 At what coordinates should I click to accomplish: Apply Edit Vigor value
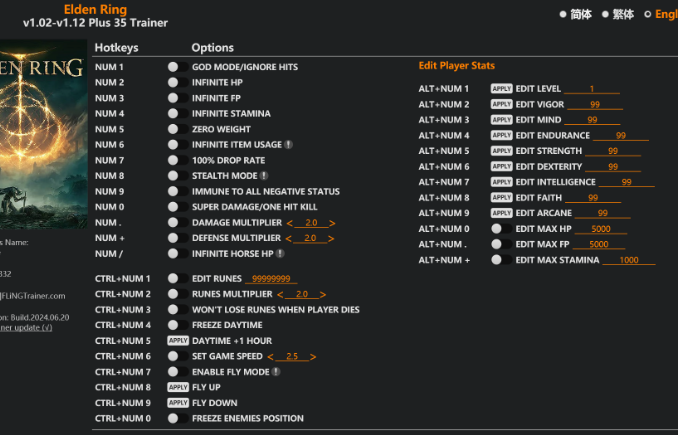[502, 104]
